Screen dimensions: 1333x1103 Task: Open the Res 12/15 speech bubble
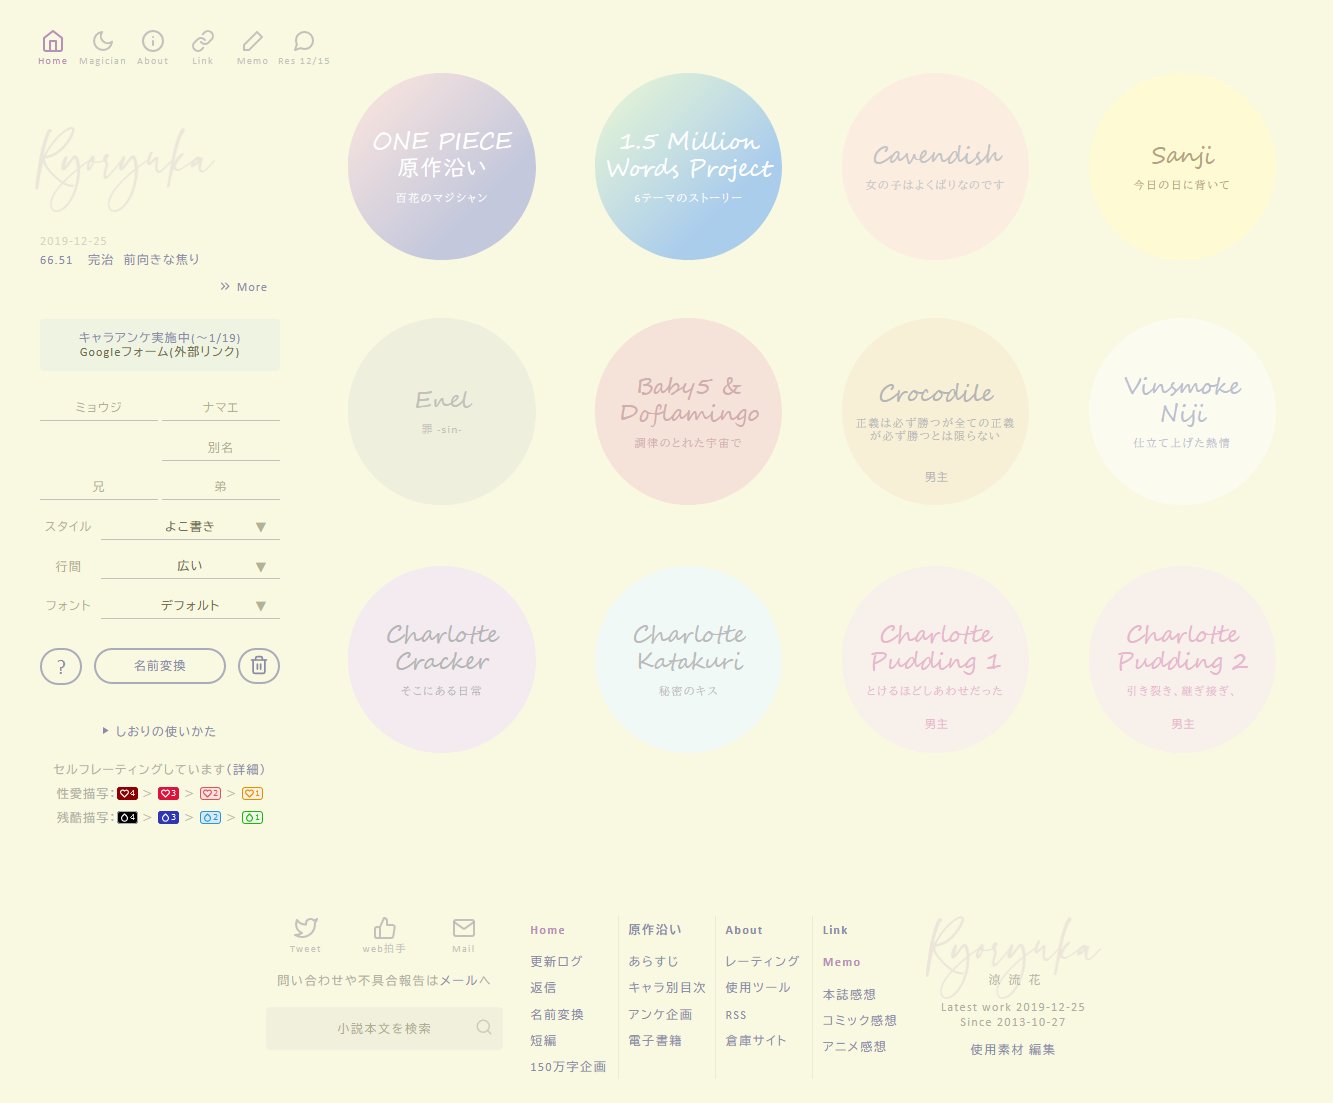coord(304,41)
